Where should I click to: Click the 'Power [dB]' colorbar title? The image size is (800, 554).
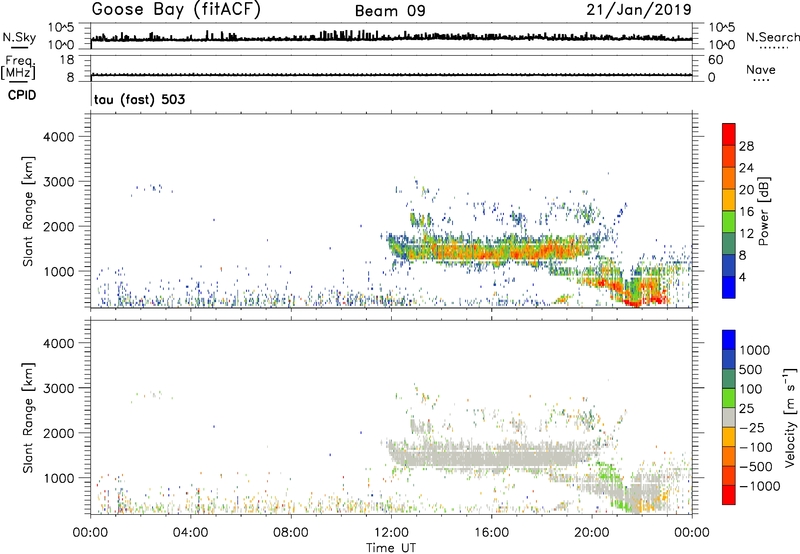click(x=763, y=211)
